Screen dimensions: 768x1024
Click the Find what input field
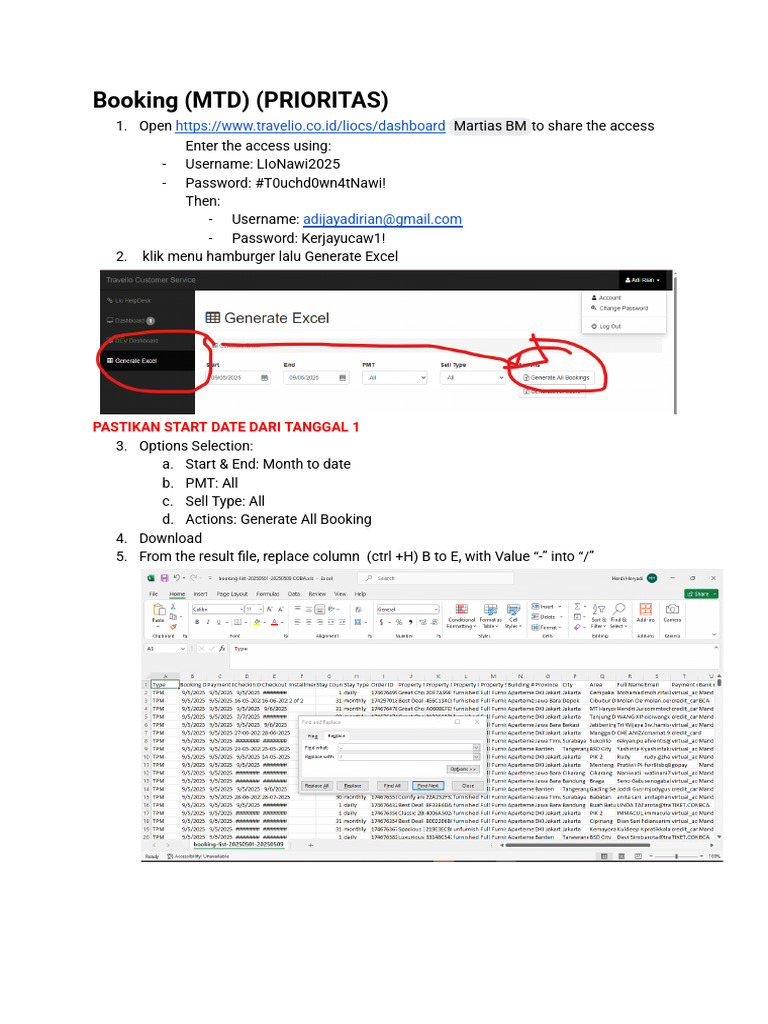(408, 748)
